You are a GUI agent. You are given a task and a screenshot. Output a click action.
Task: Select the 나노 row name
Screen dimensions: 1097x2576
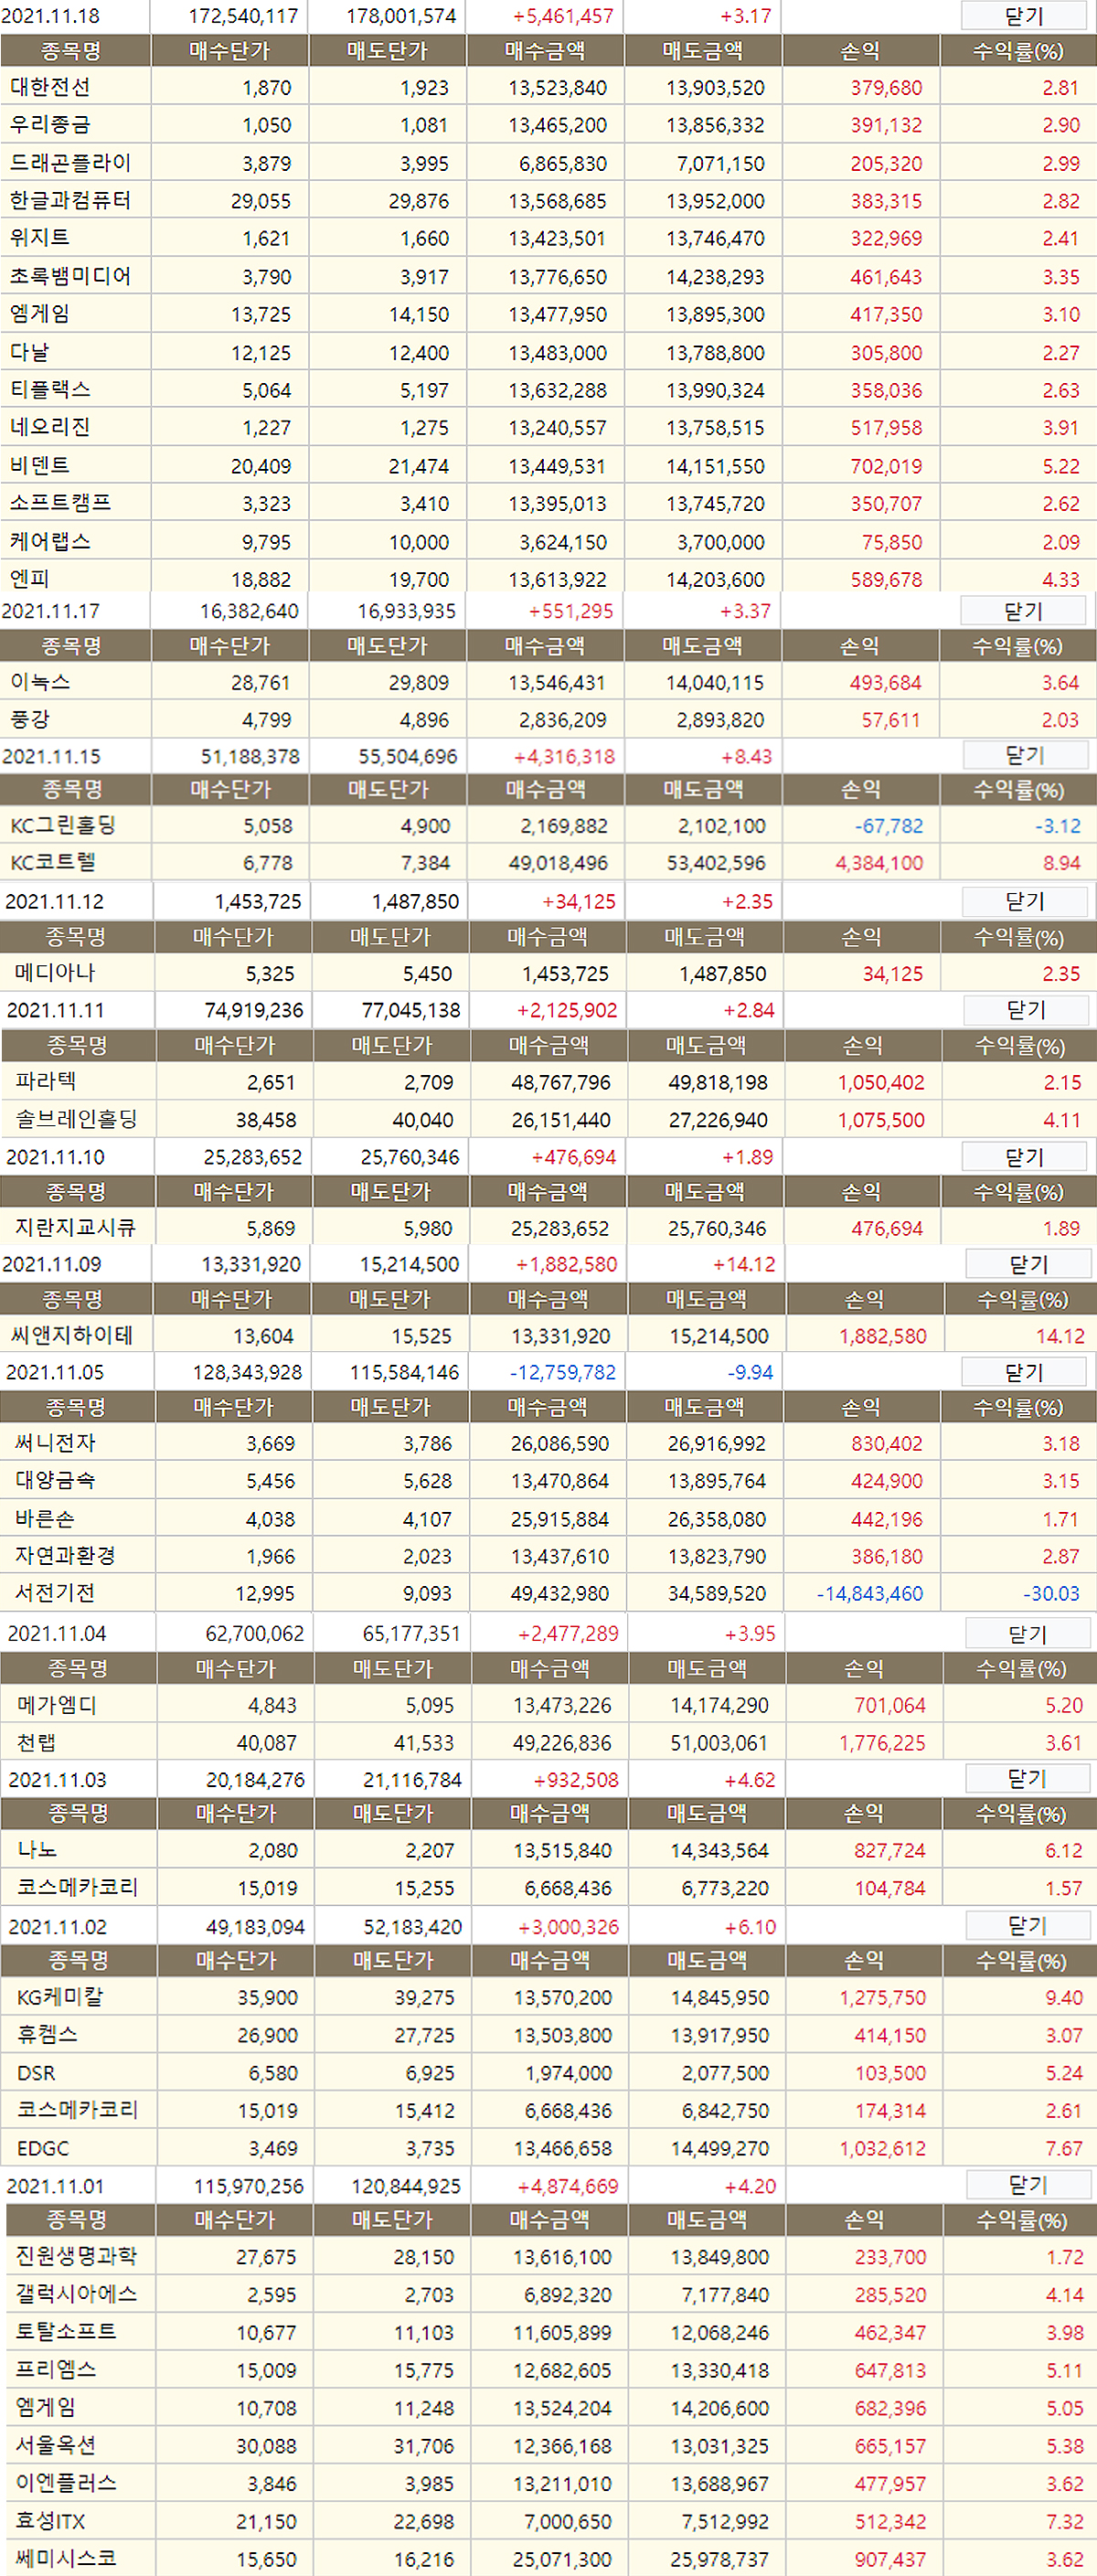pos(37,1850)
